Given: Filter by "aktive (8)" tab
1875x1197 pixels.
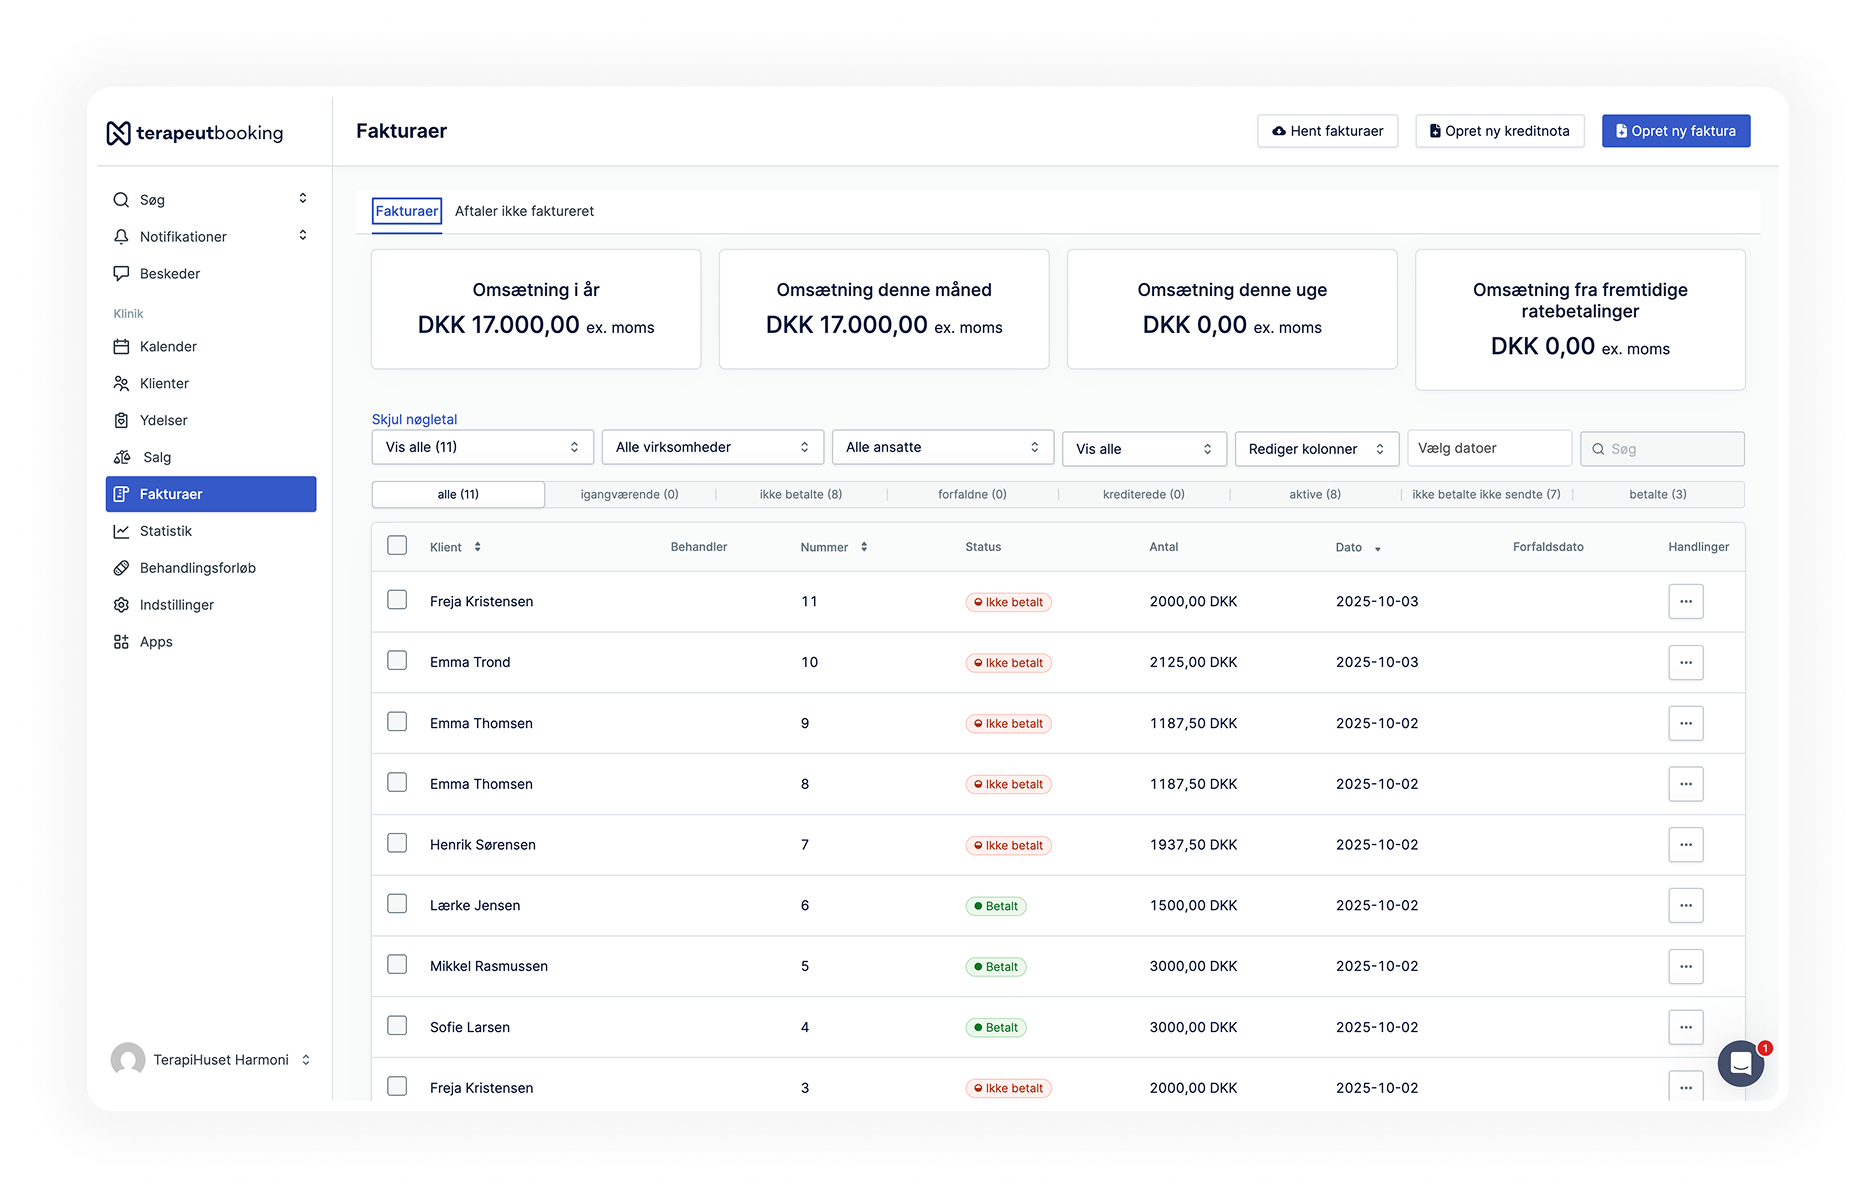Looking at the screenshot, I should pyautogui.click(x=1315, y=495).
